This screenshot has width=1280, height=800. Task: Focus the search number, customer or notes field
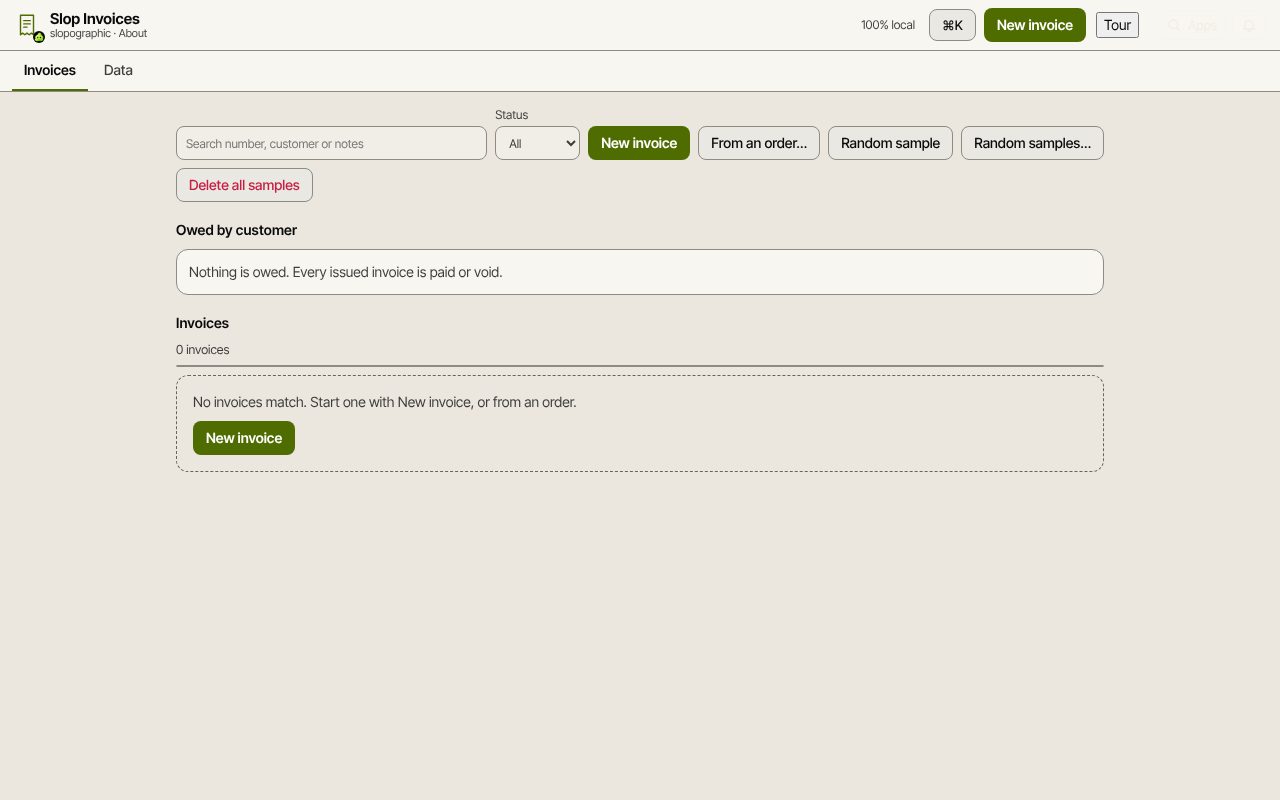pyautogui.click(x=331, y=143)
